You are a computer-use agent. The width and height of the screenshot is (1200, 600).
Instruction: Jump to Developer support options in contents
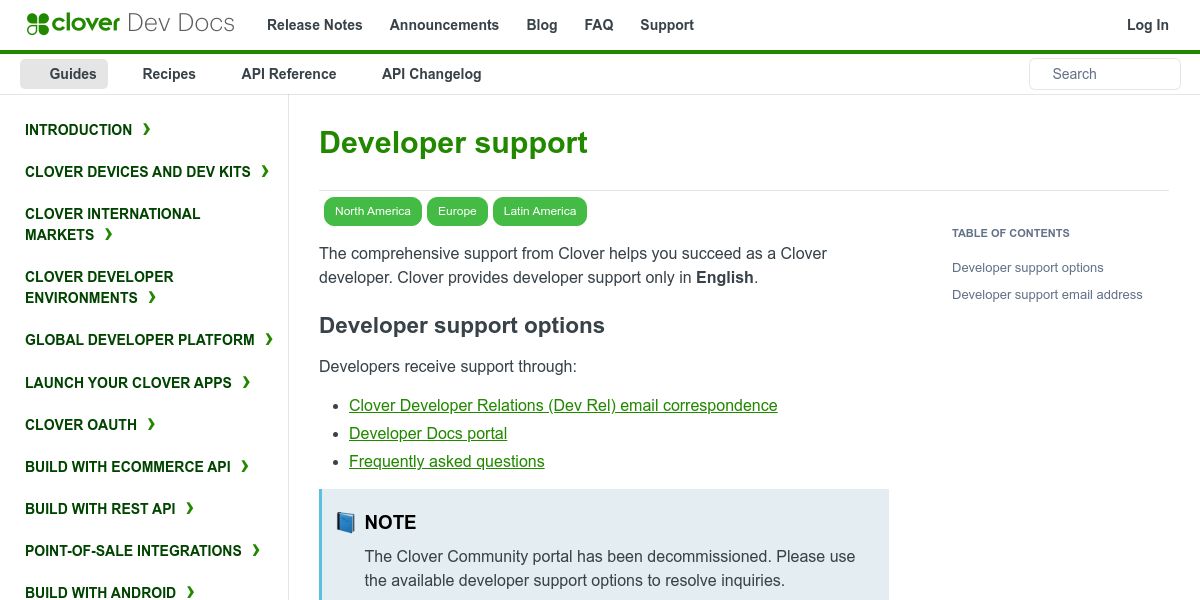1028,268
